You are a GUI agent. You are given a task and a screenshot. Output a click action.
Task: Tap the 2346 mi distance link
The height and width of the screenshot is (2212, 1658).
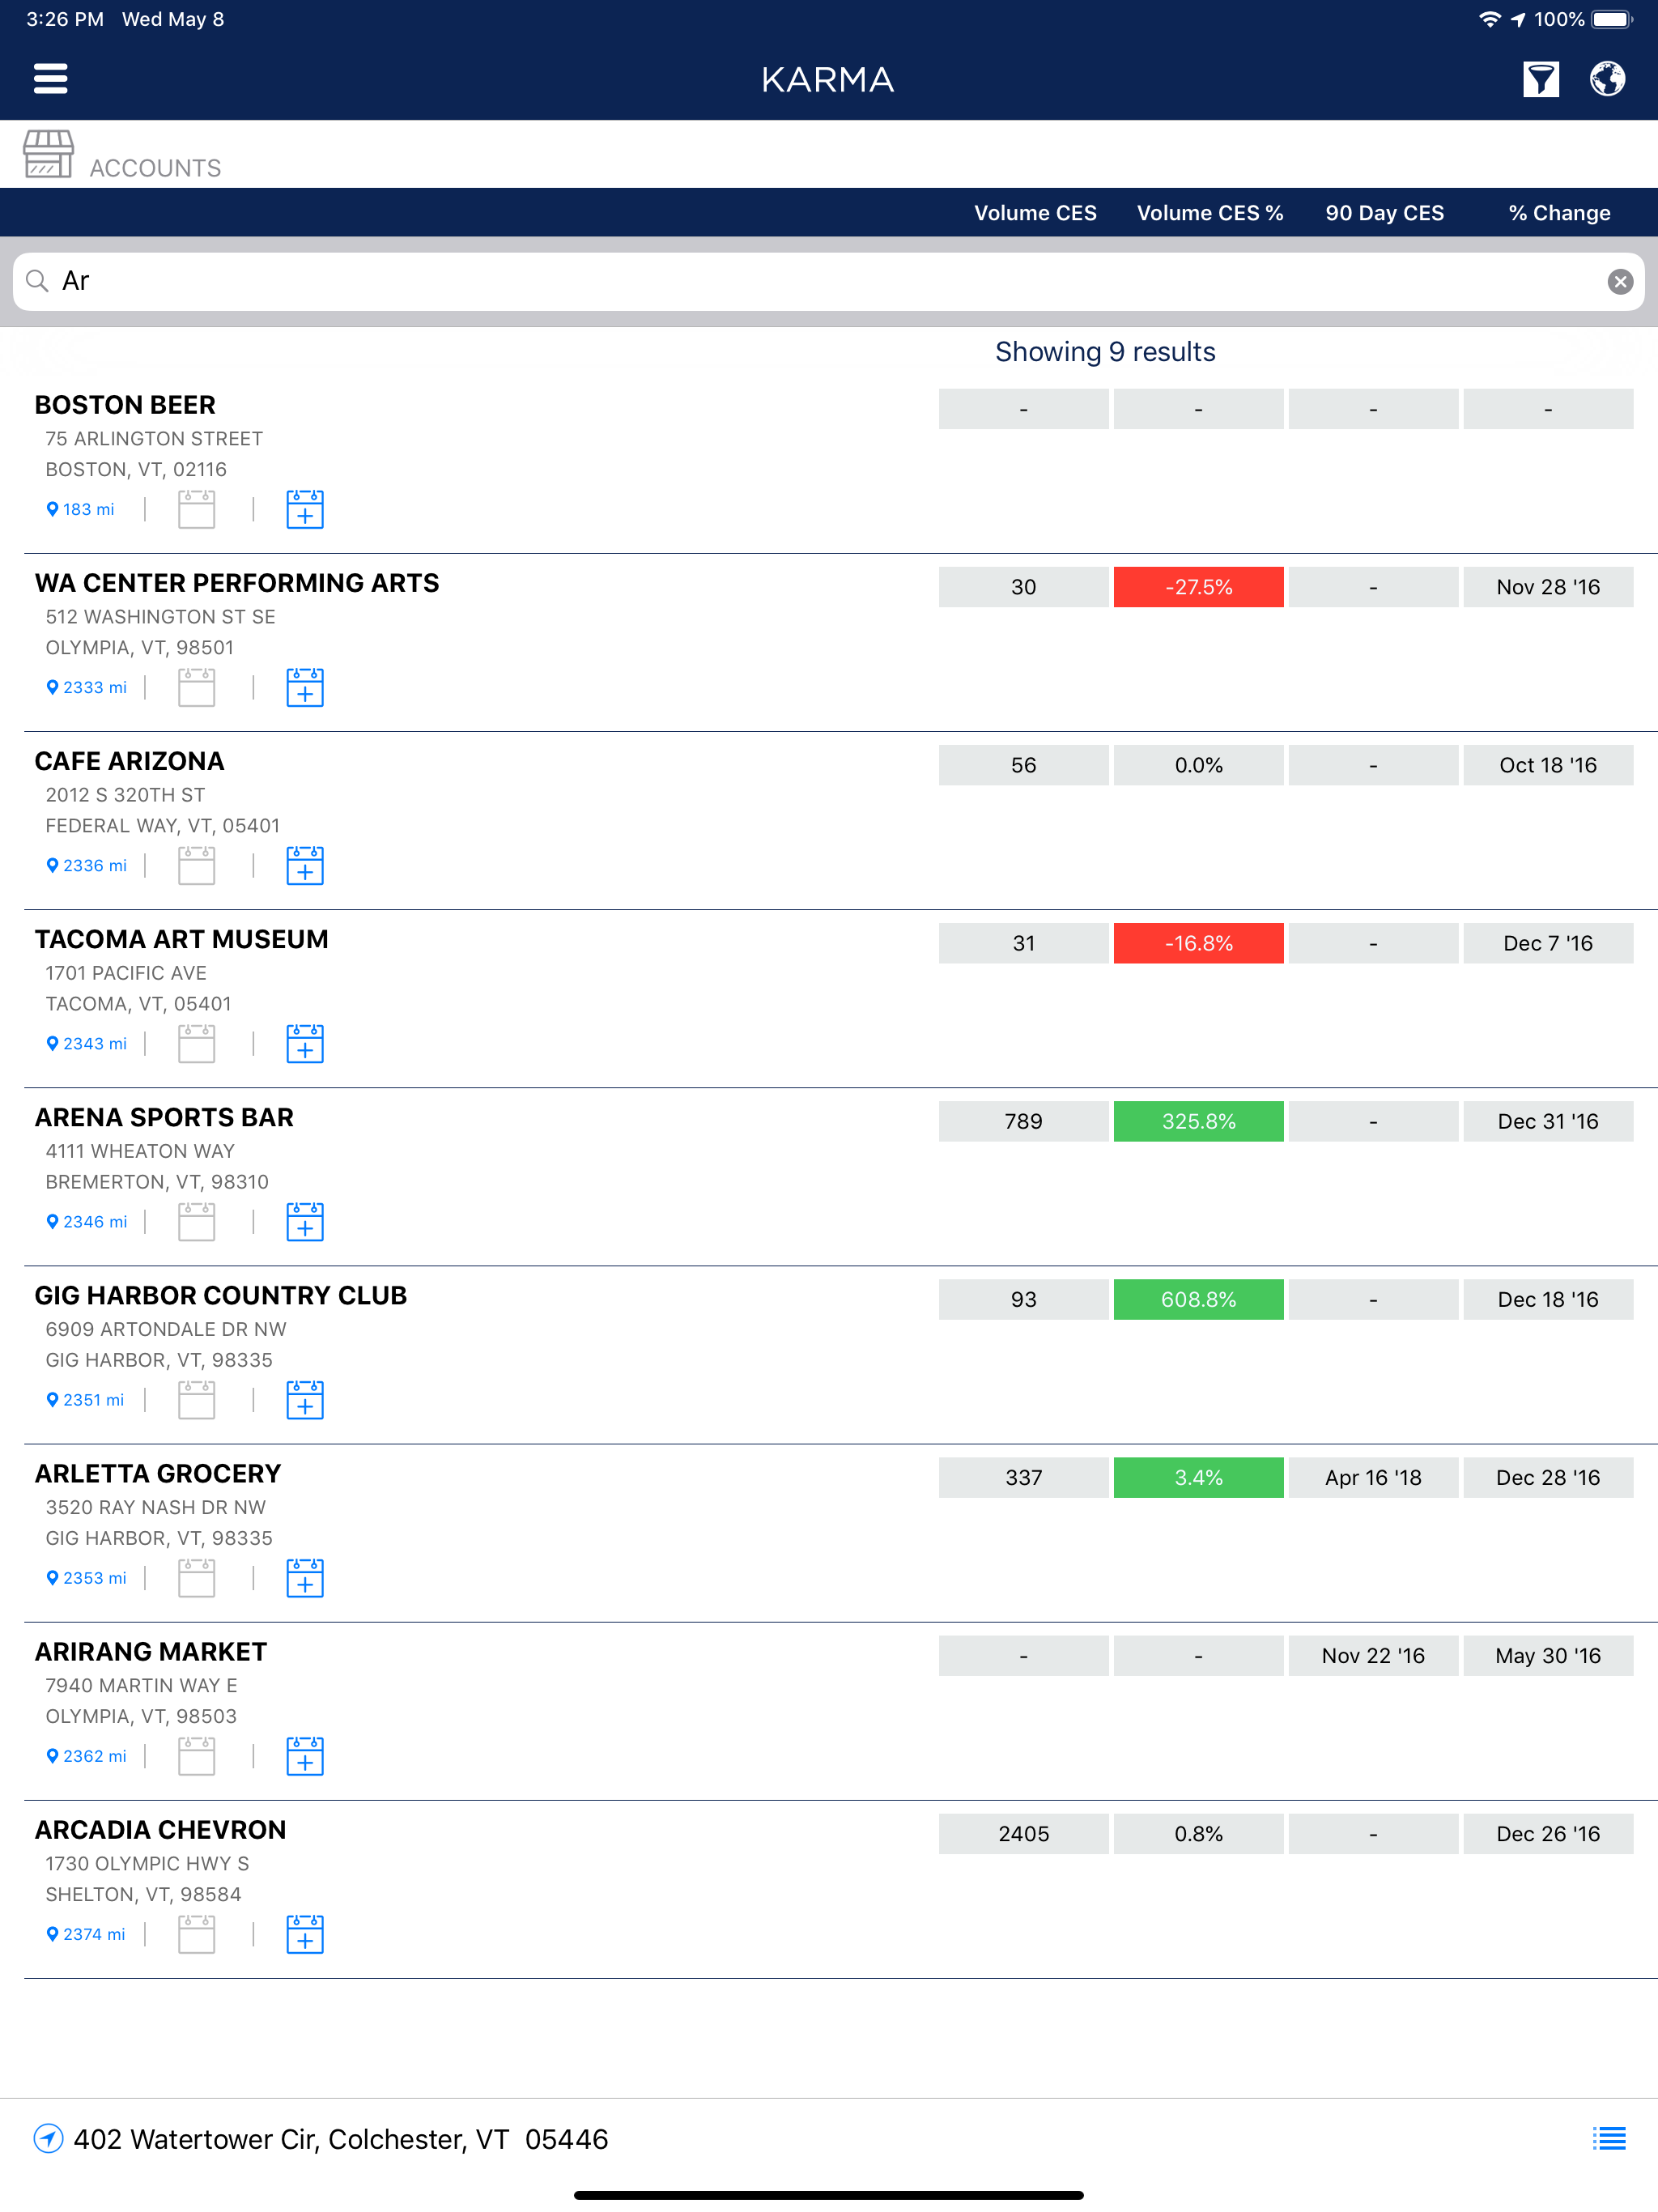click(x=87, y=1221)
